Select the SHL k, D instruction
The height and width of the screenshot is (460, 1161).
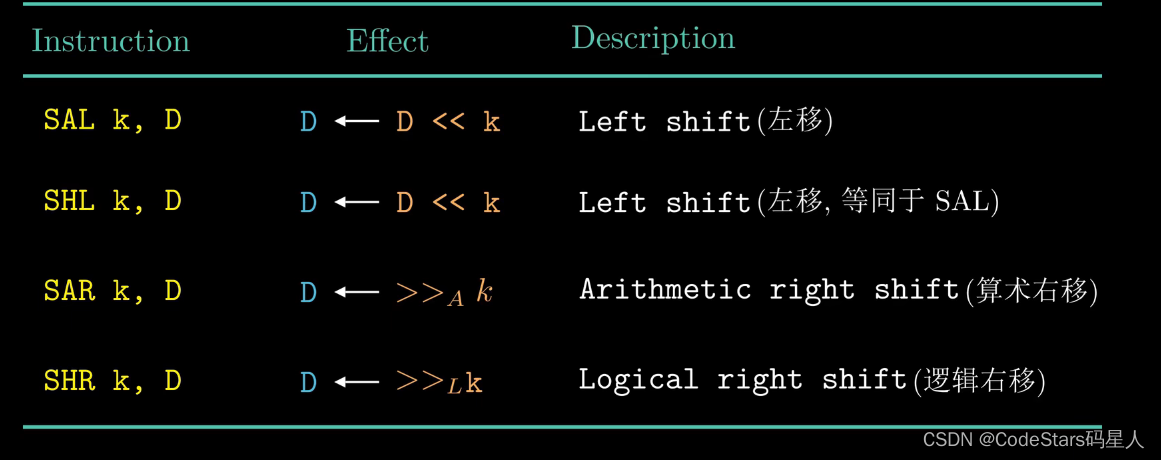click(113, 201)
